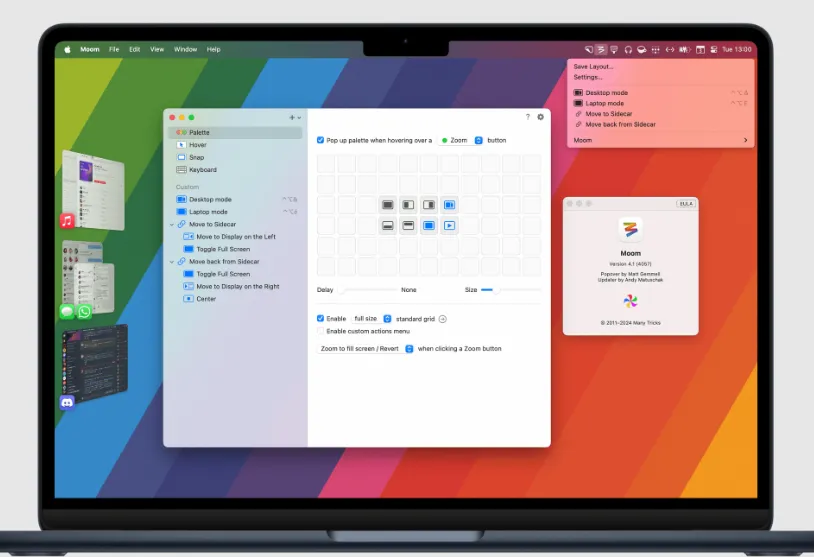The image size is (814, 557).
Task: Click the coffee cup icon in menu bar
Action: tap(642, 49)
